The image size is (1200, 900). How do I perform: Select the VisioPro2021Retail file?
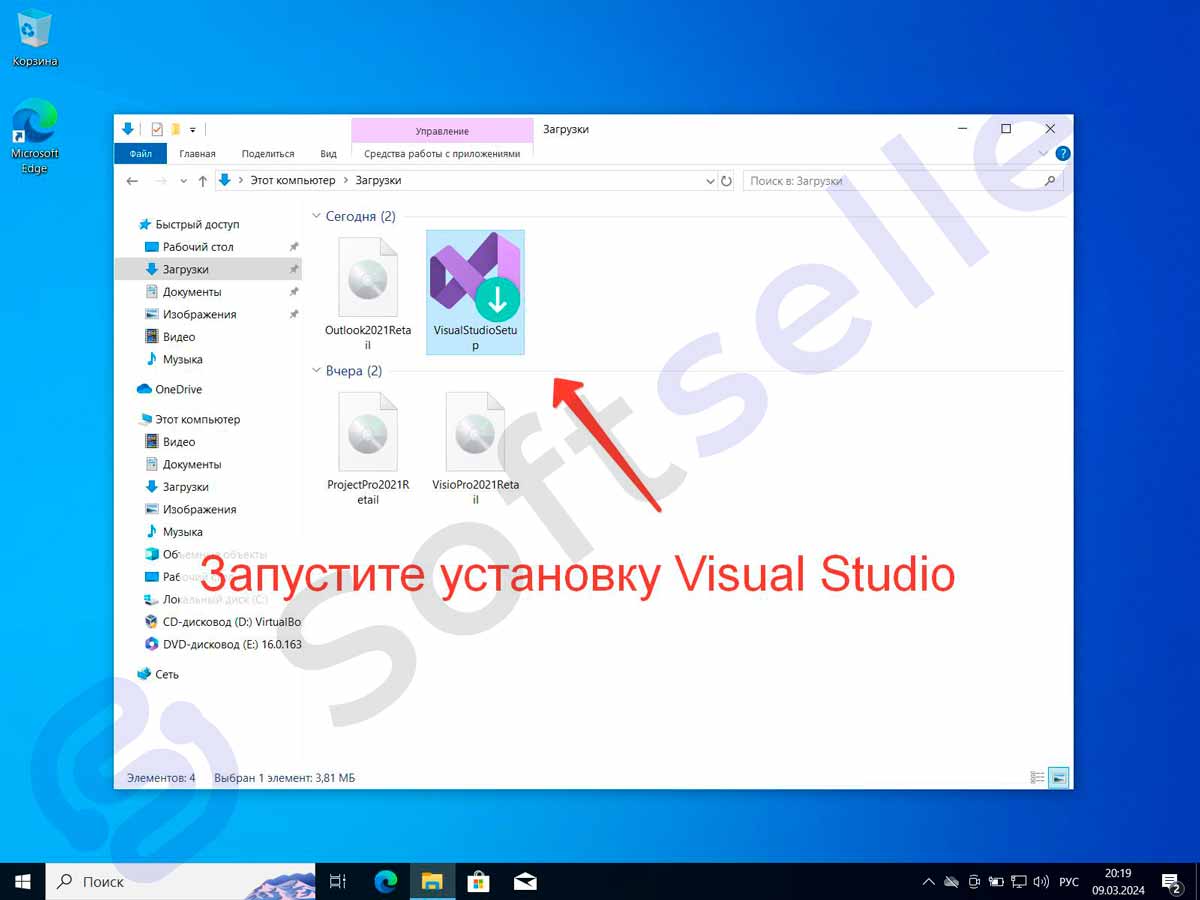pos(475,434)
